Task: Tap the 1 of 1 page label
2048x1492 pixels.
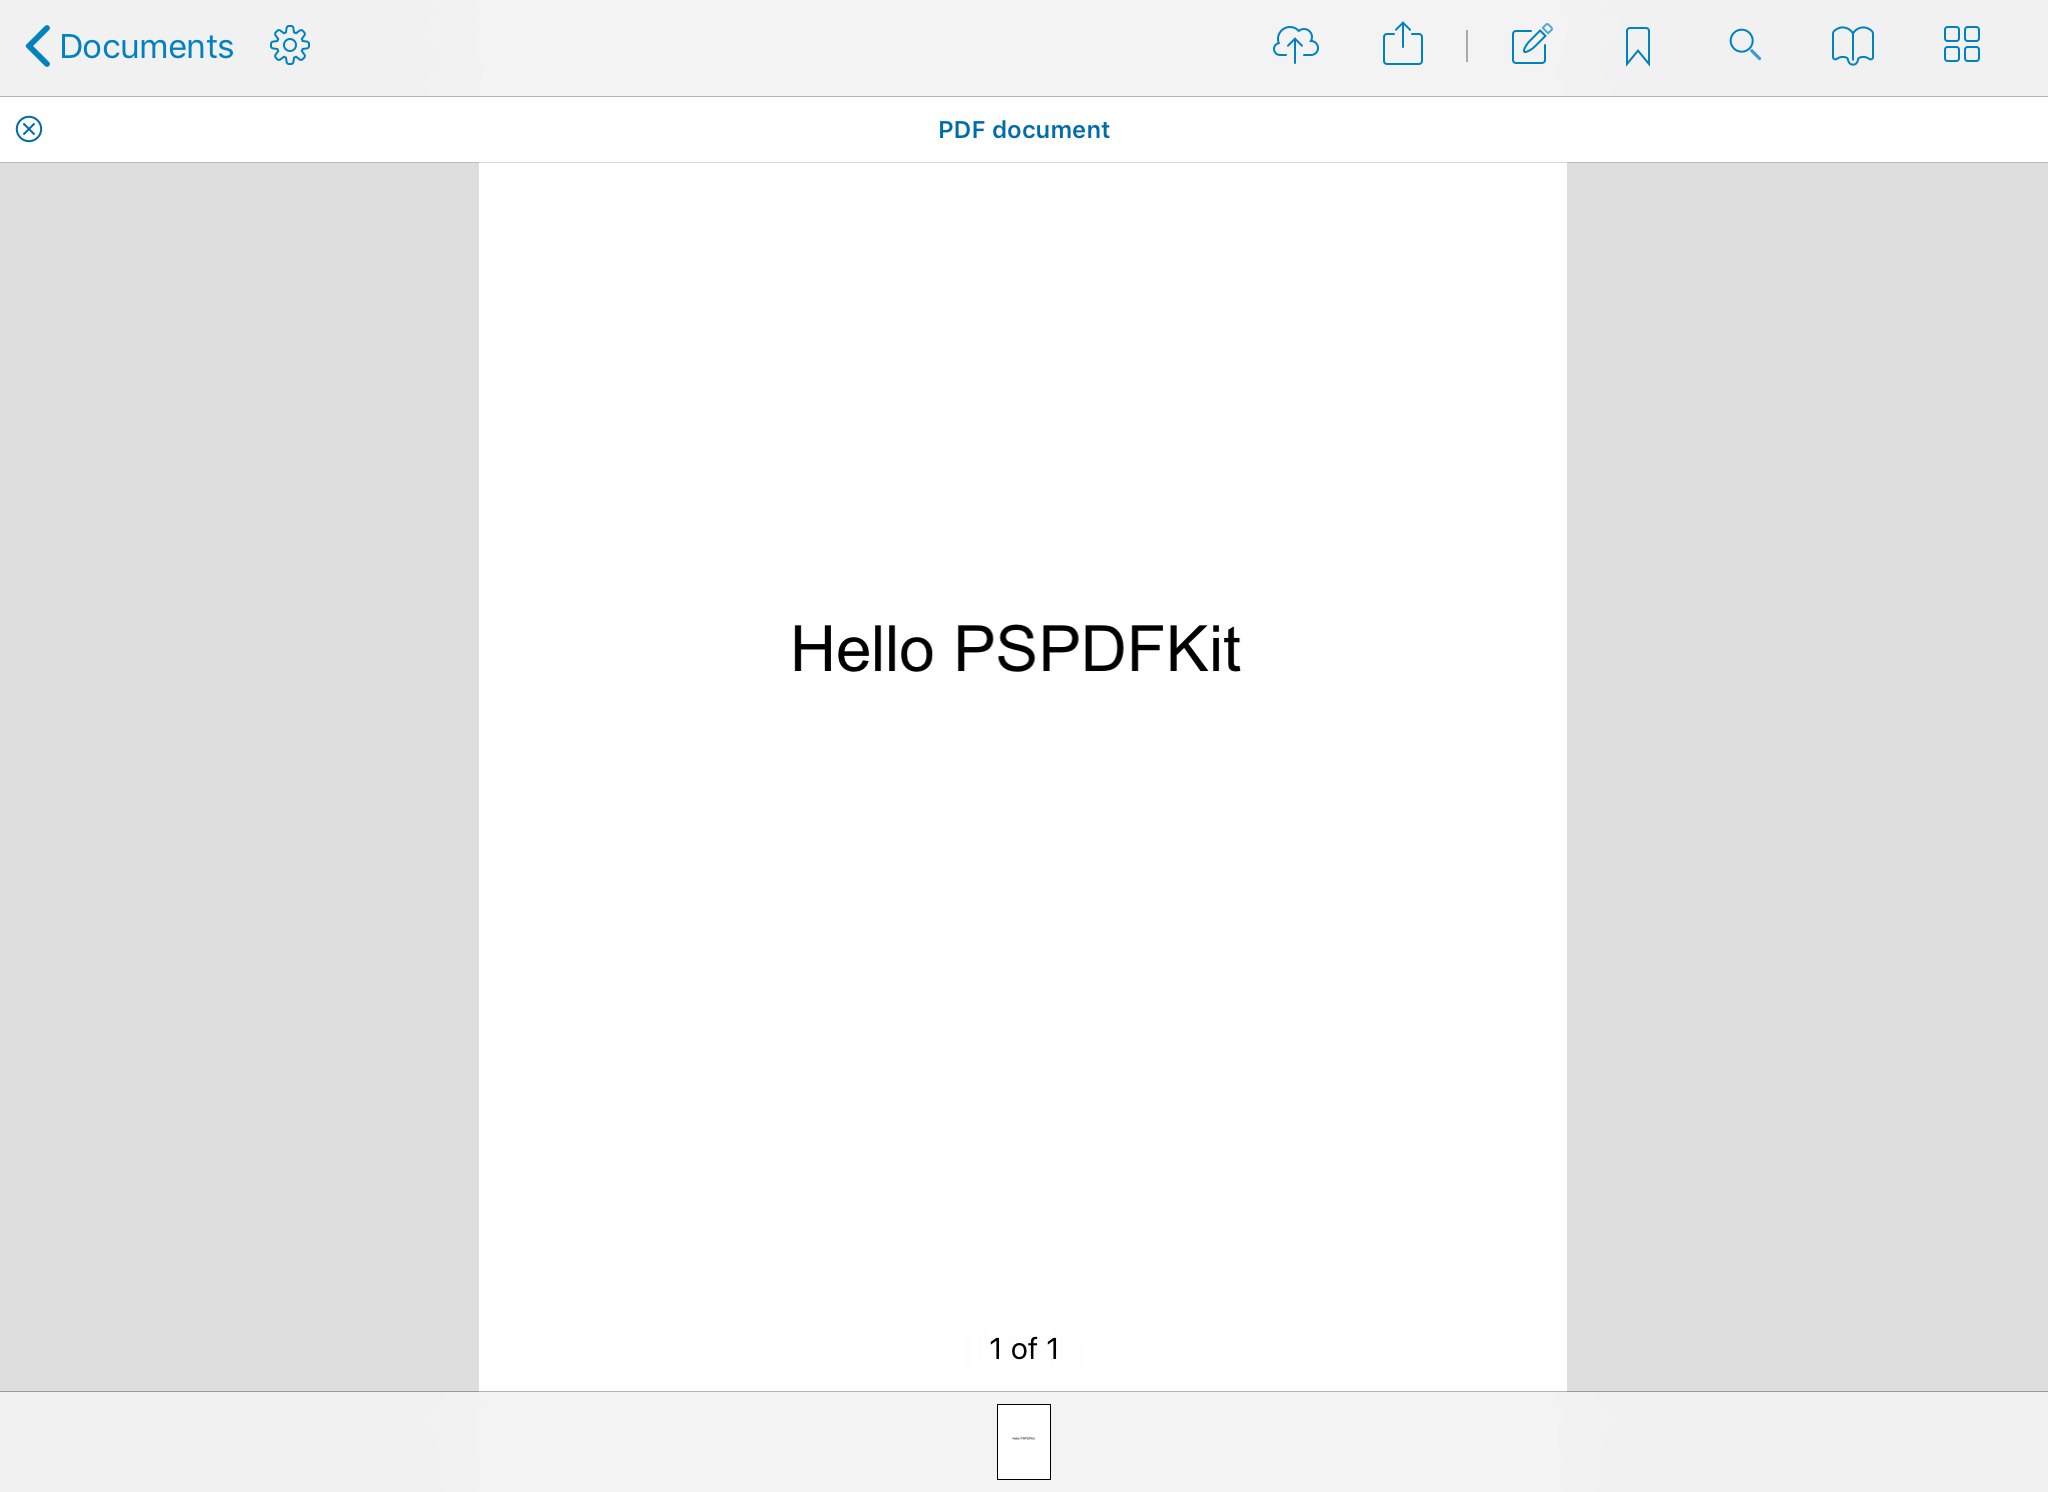Action: (1023, 1348)
